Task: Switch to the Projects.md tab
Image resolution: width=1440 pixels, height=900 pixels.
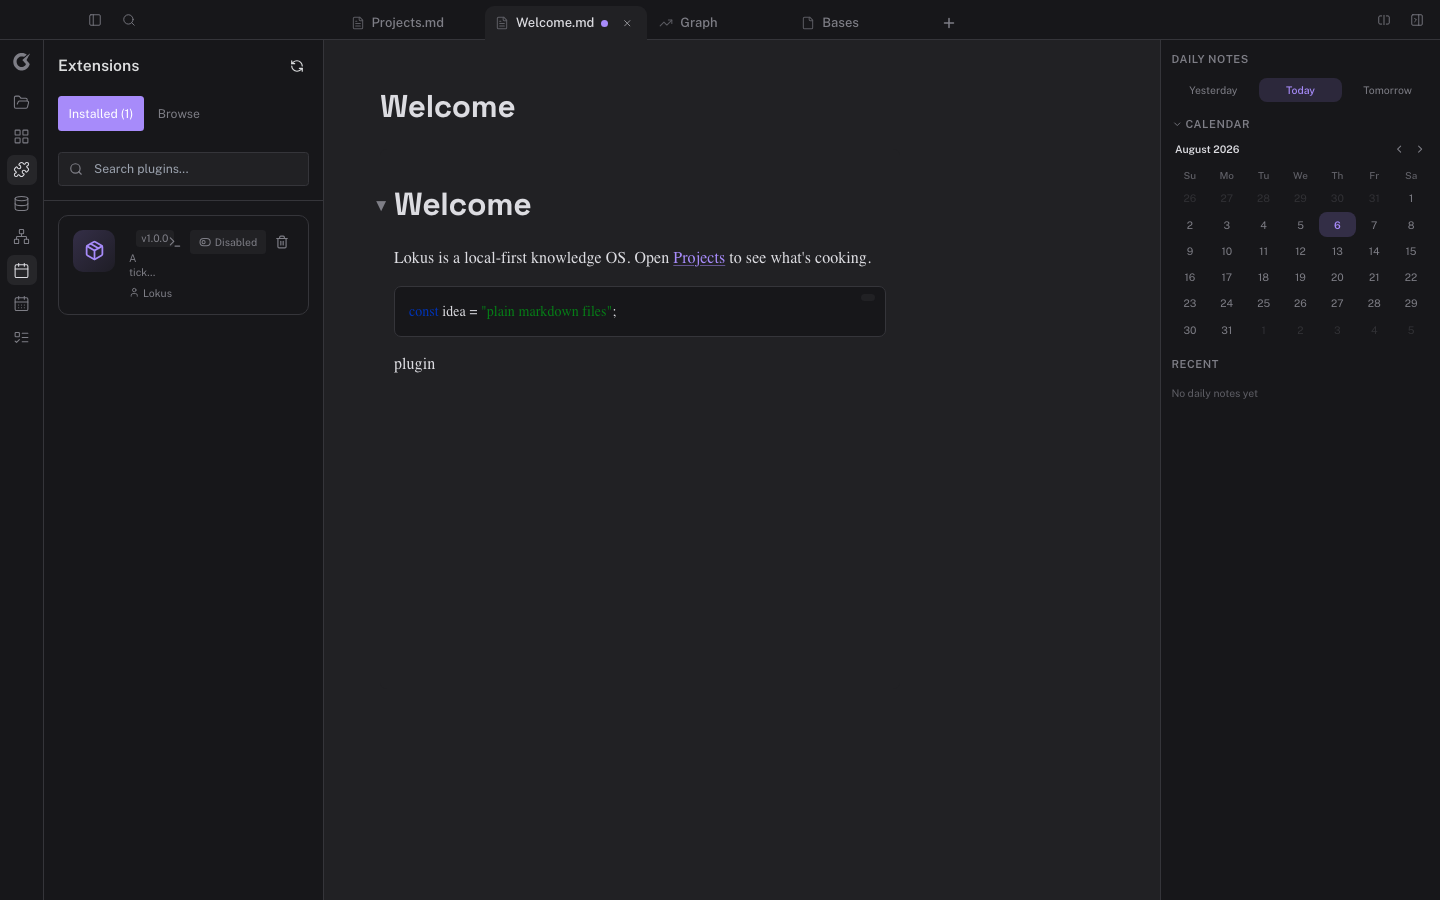Action: (408, 22)
